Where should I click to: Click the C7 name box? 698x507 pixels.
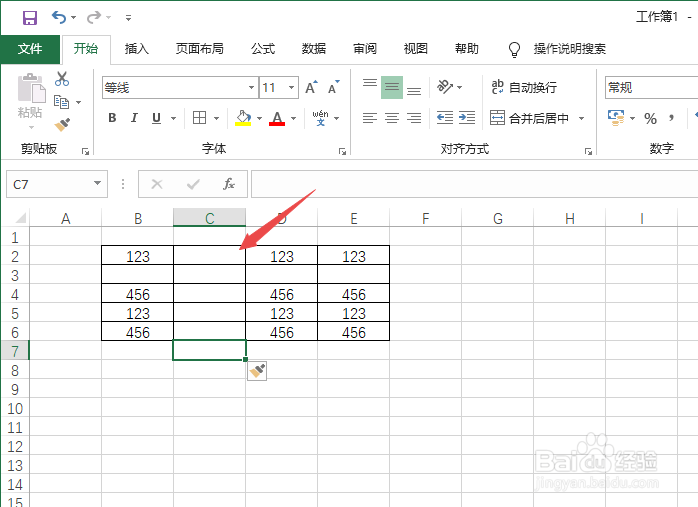[49, 184]
